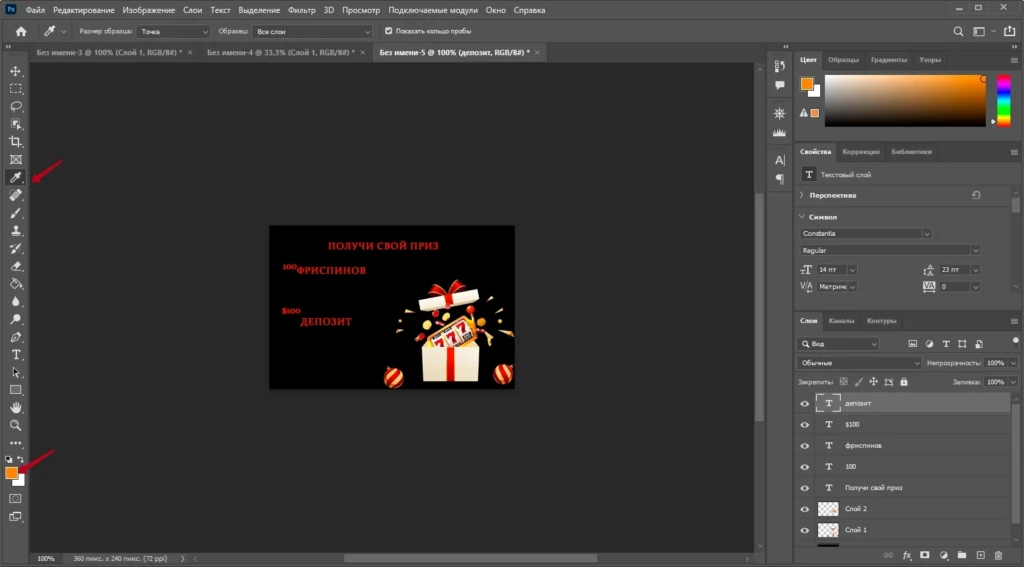The image size is (1024, 567).
Task: Click the 'Слой 2' layer thumbnail
Action: [828, 509]
